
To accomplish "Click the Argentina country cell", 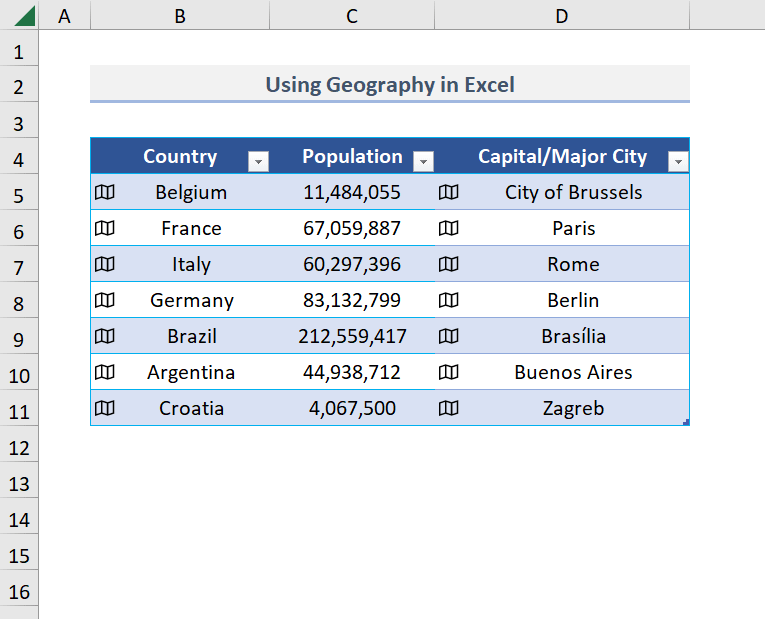I will pos(191,372).
